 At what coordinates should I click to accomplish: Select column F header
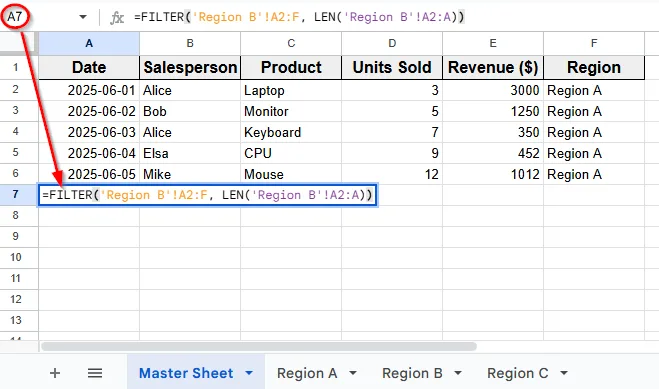[x=593, y=43]
